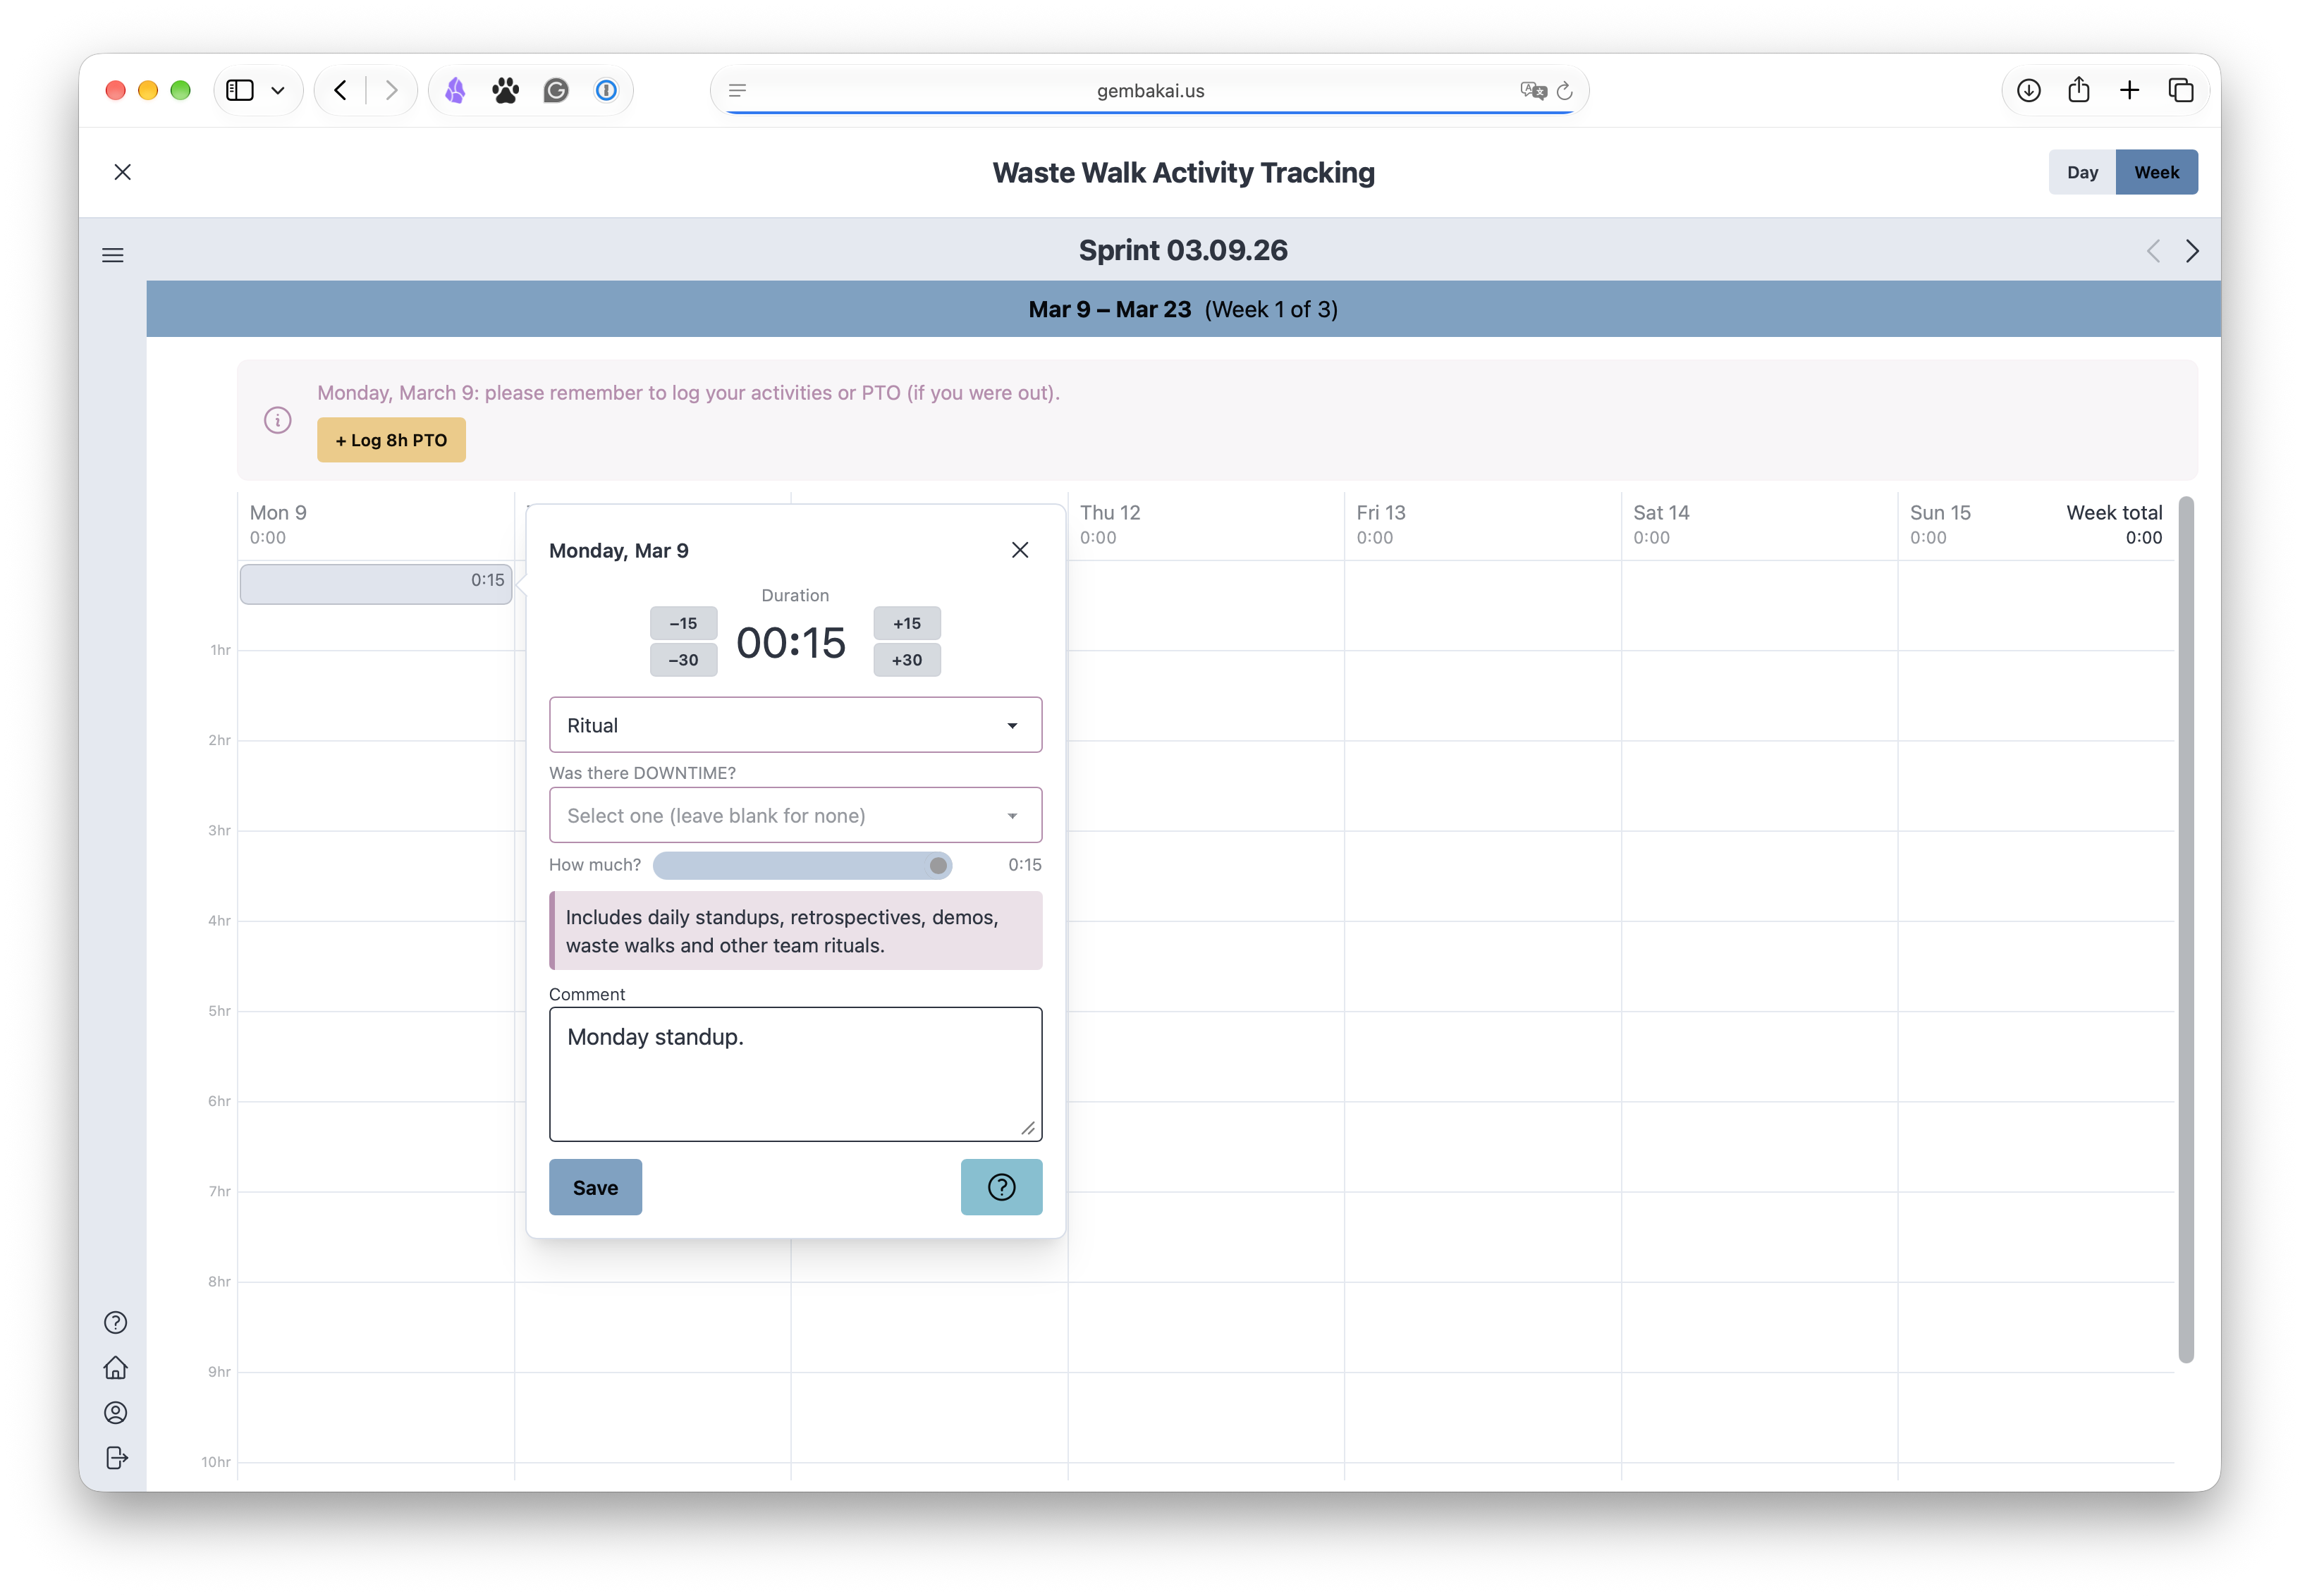The height and width of the screenshot is (1596, 2300).
Task: Subtract 30 minutes from the duration
Action: pos(683,660)
